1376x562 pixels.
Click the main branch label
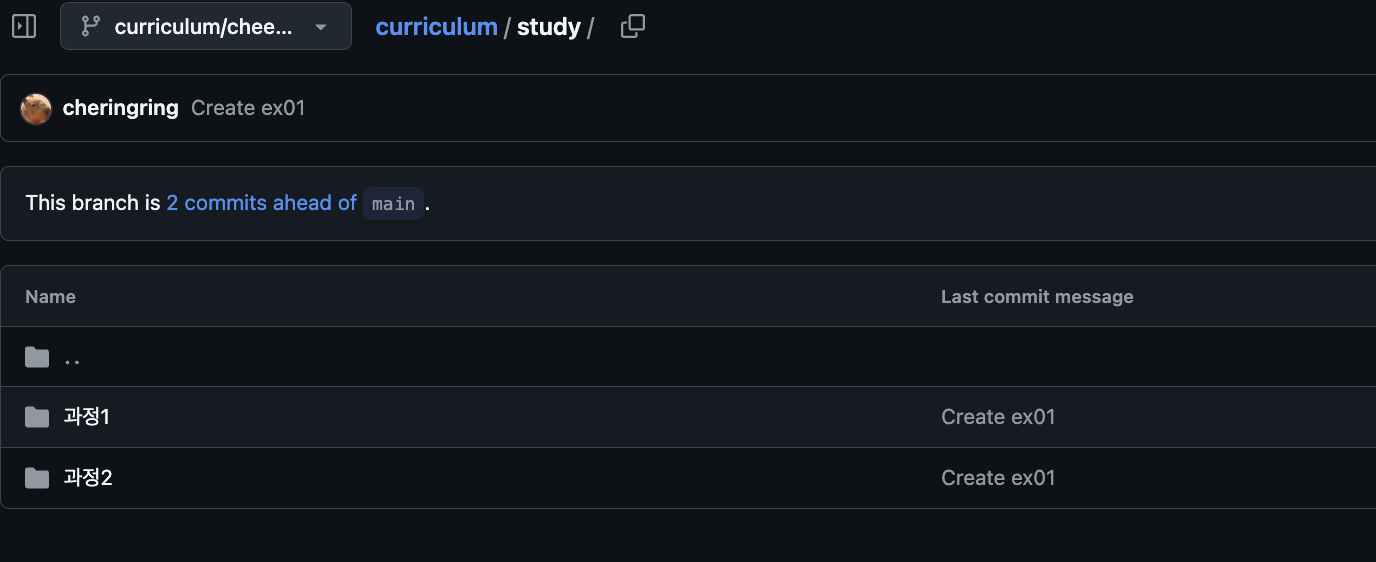[x=393, y=204]
